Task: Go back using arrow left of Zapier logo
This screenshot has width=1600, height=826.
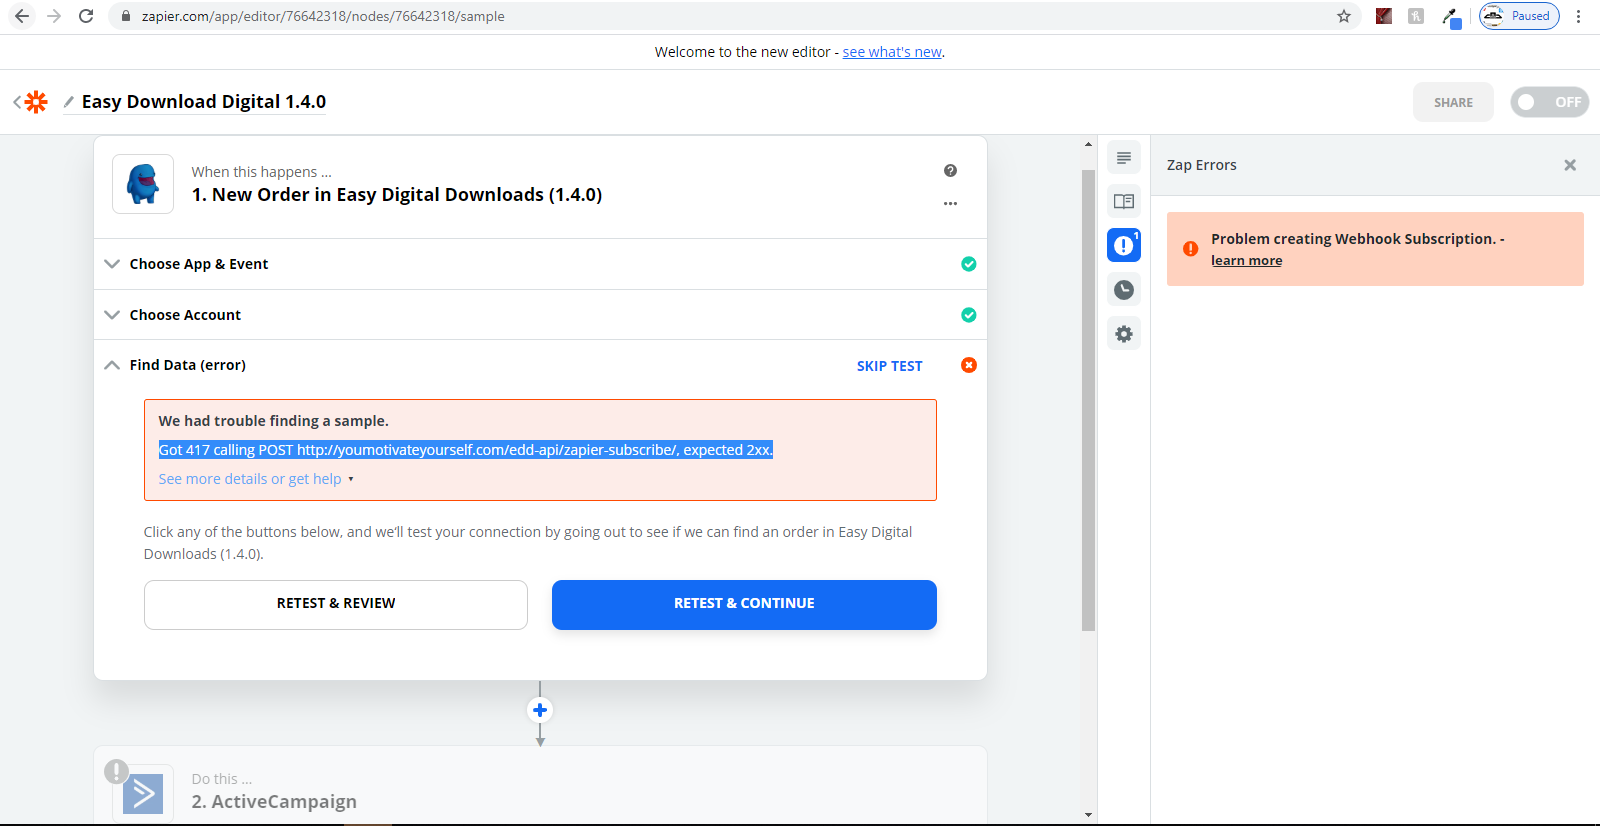Action: tap(17, 102)
